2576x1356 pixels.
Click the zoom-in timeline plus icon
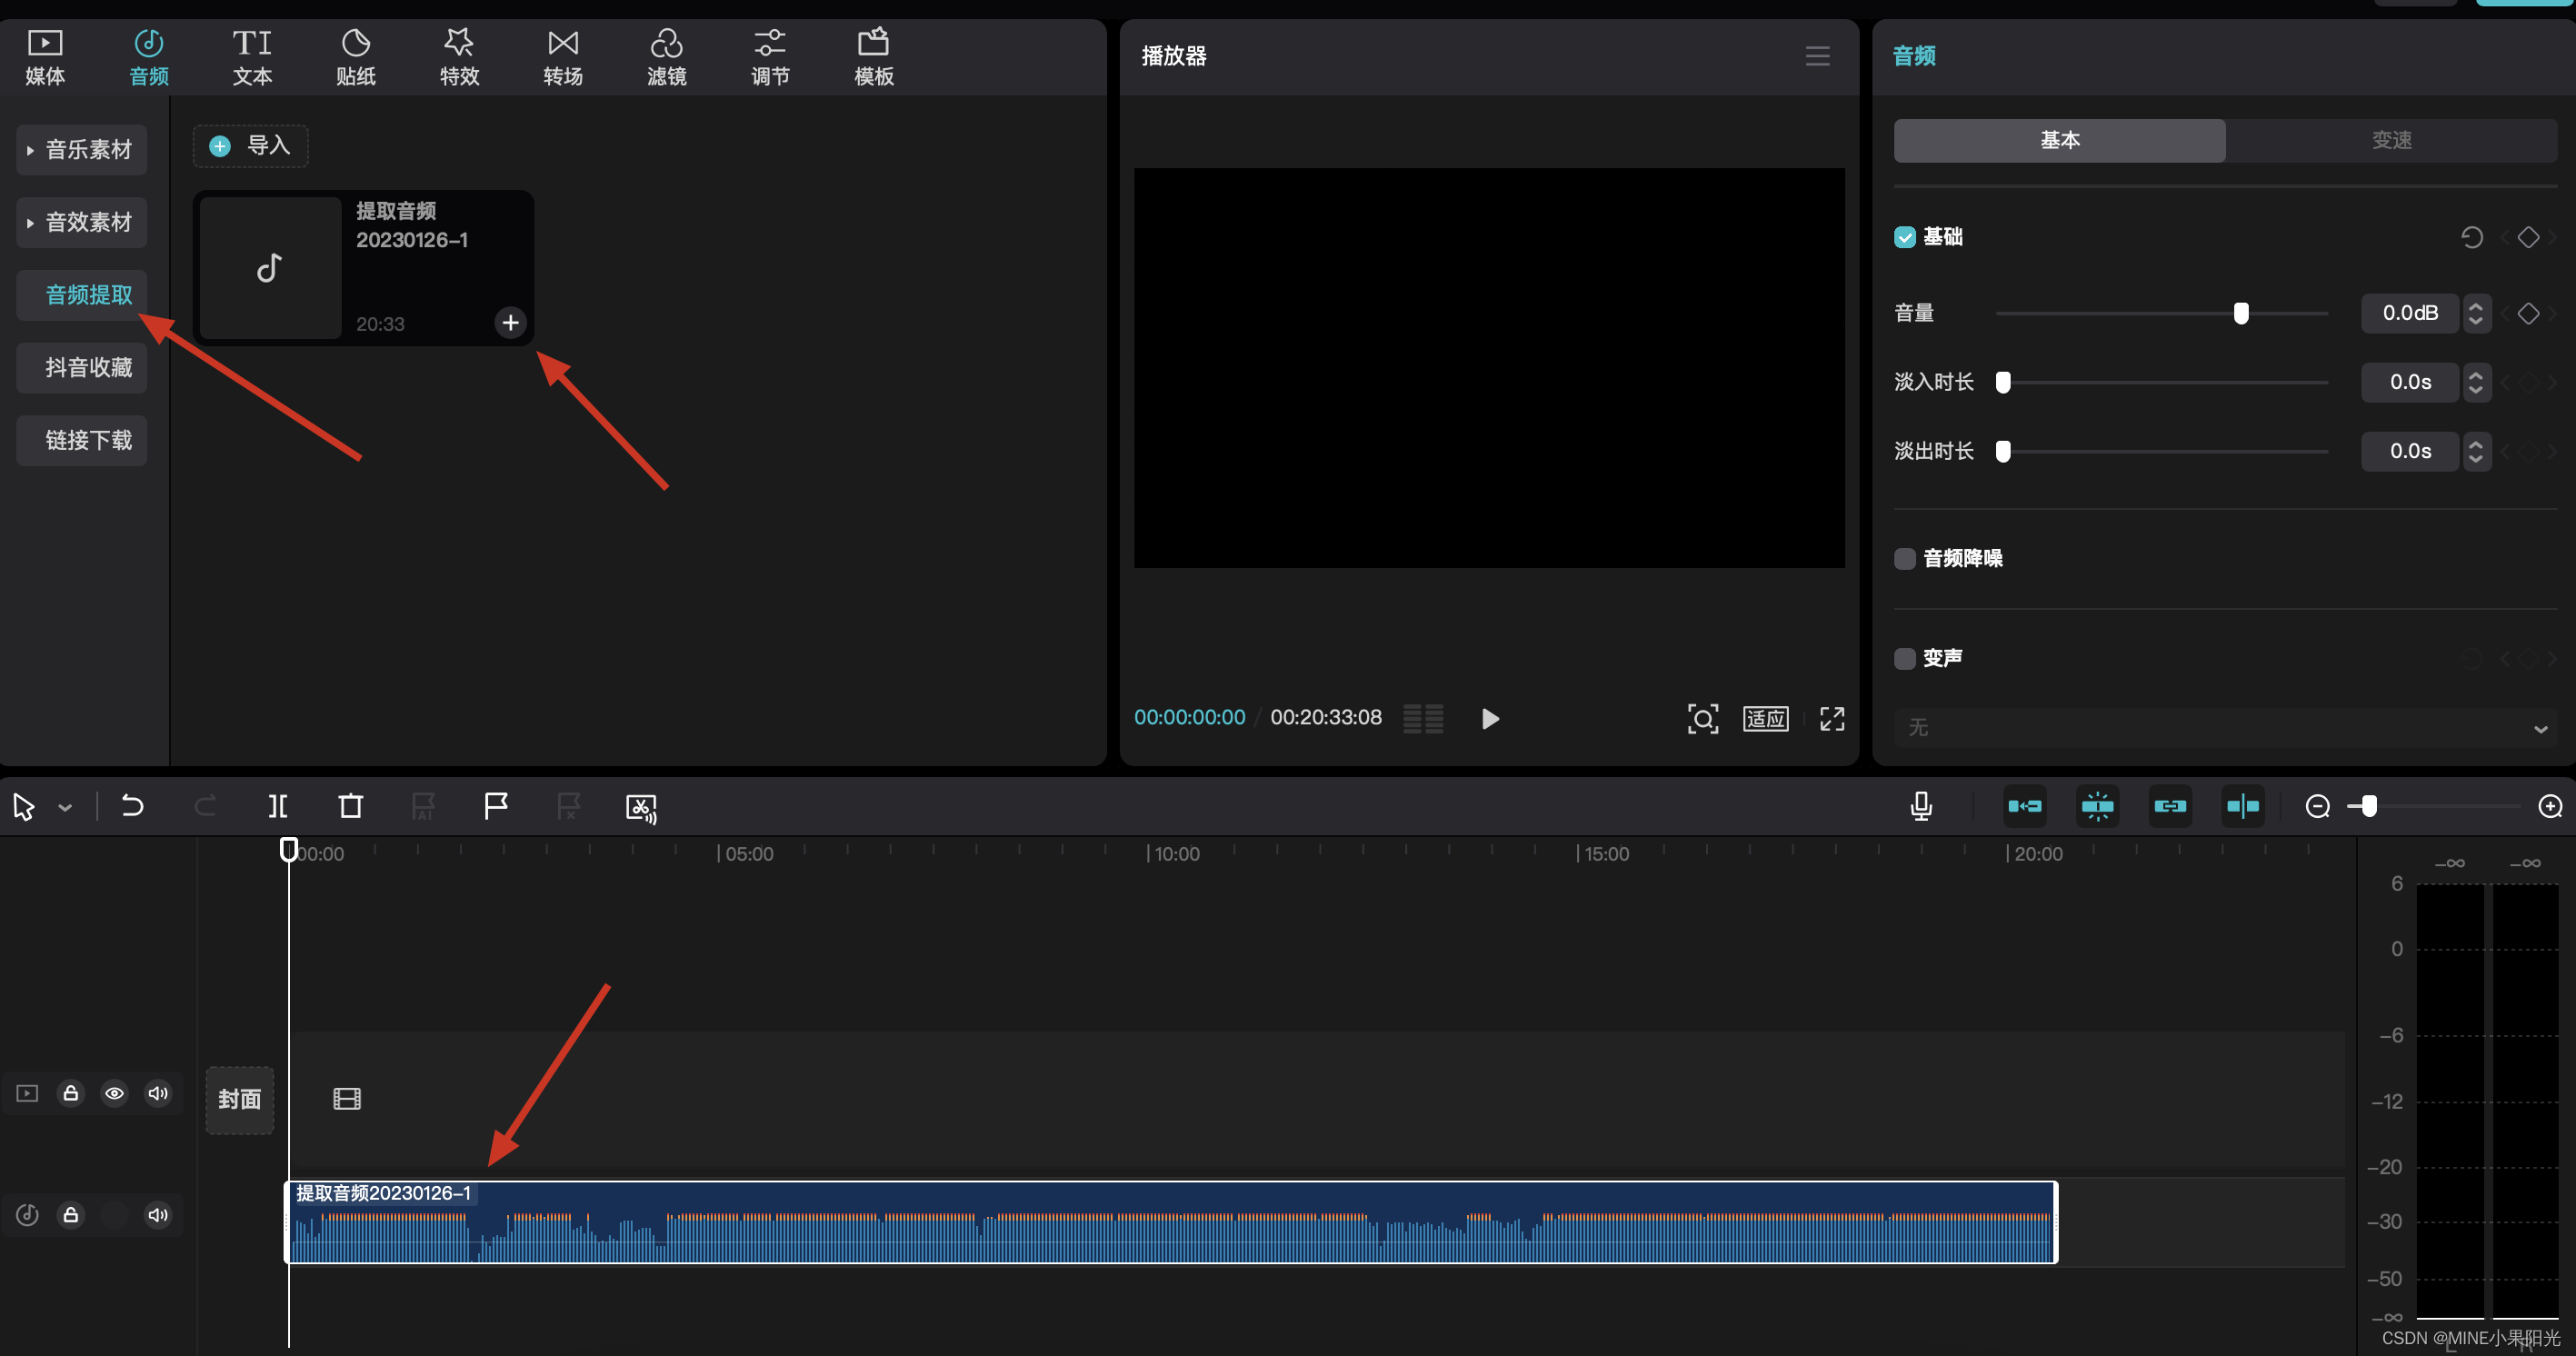(x=2550, y=806)
